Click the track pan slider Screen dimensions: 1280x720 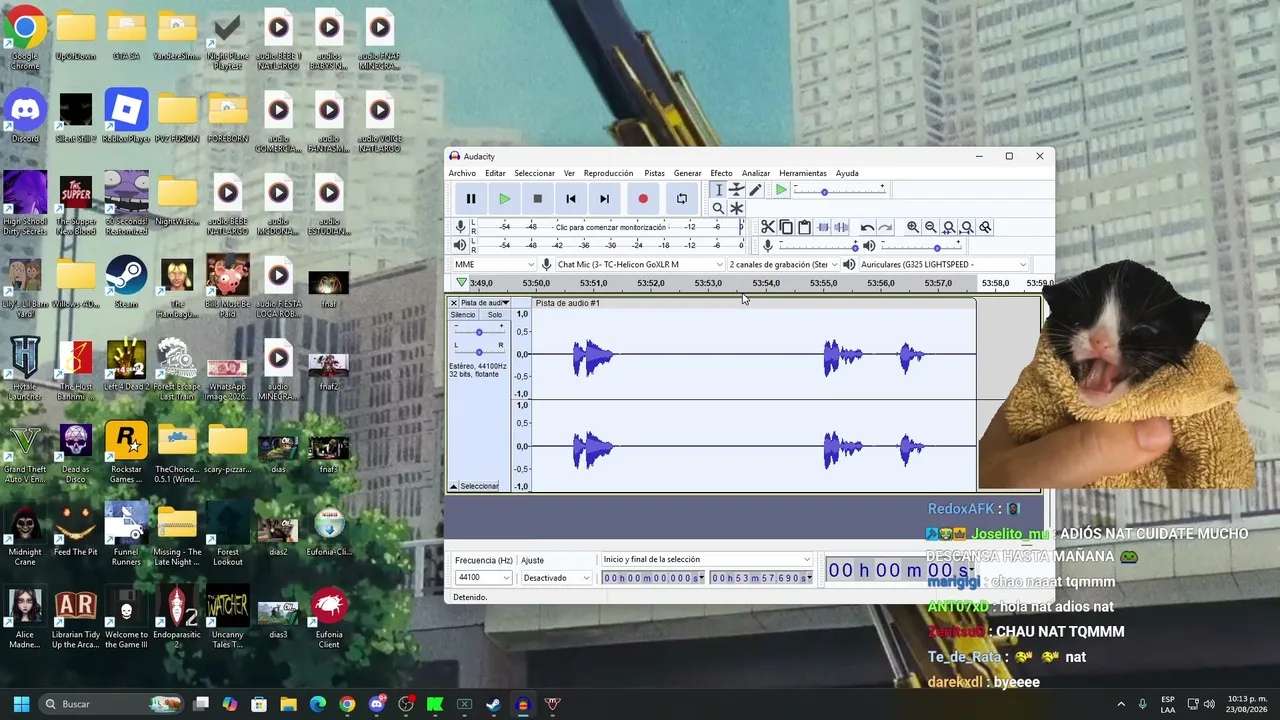click(x=479, y=351)
